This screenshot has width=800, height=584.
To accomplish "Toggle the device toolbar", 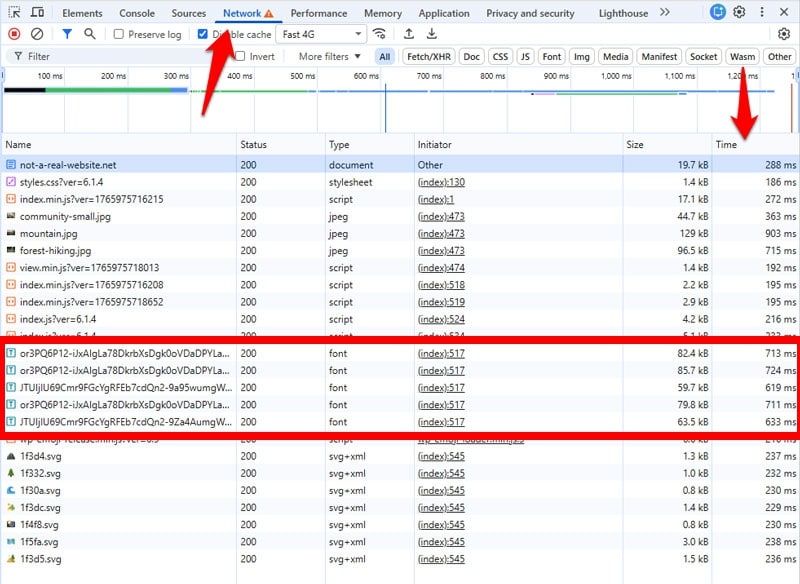I will click(x=39, y=13).
